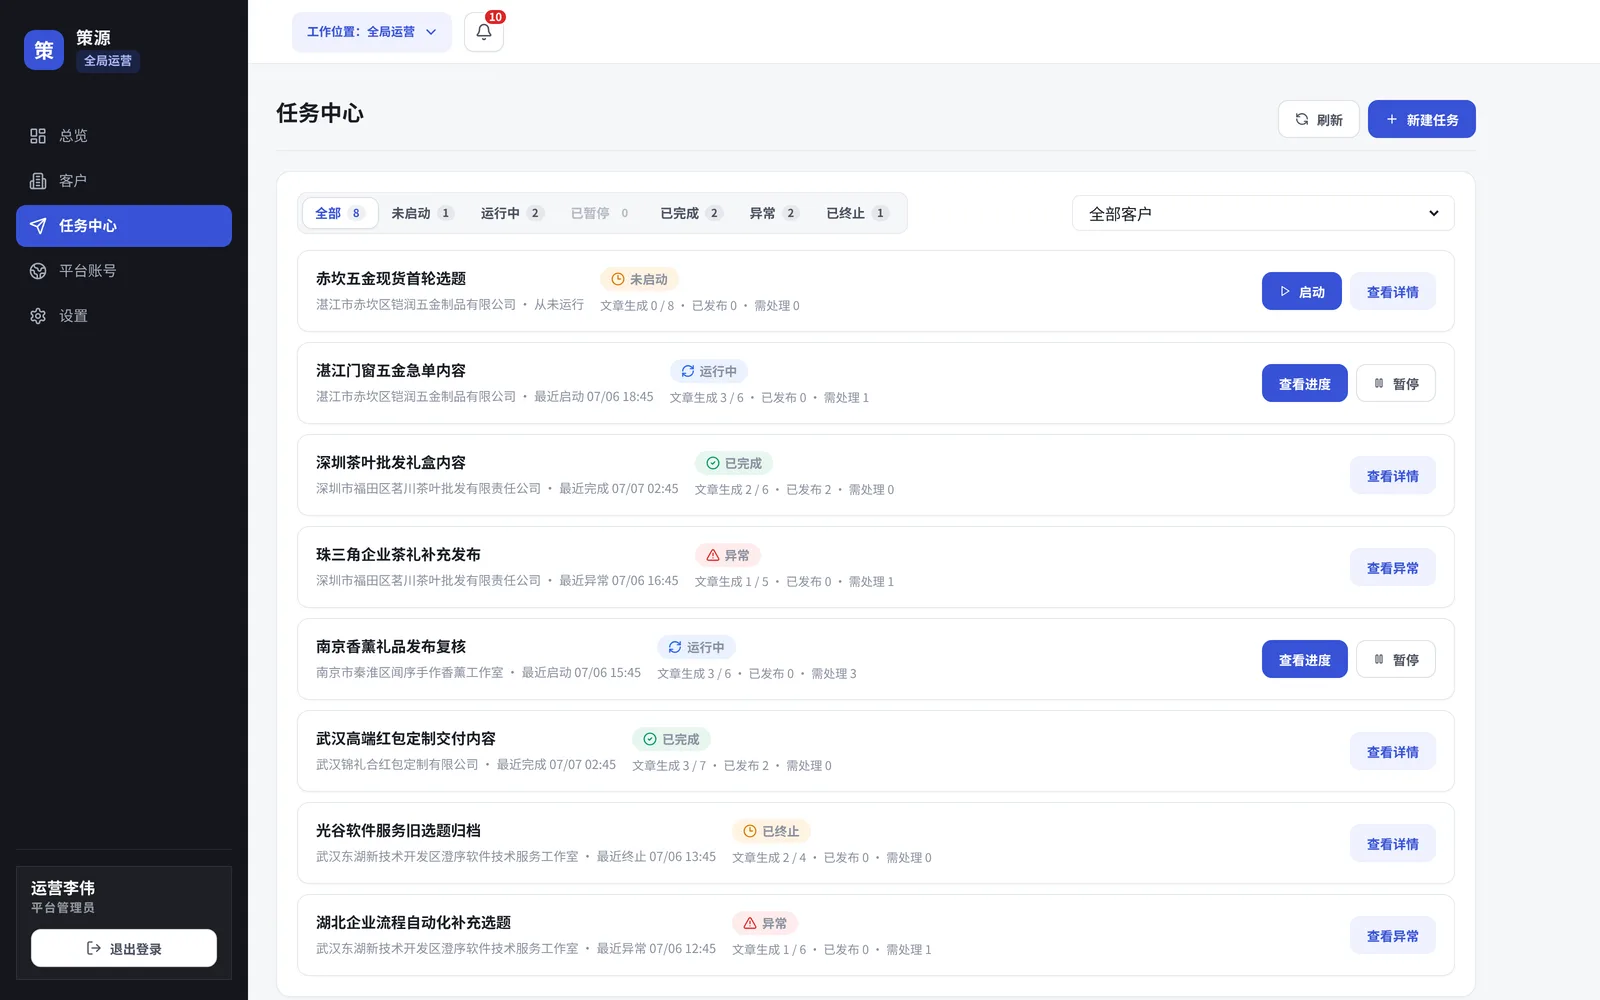Click 异常 badge on 珠三角企业茶礼补充发布

click(728, 555)
